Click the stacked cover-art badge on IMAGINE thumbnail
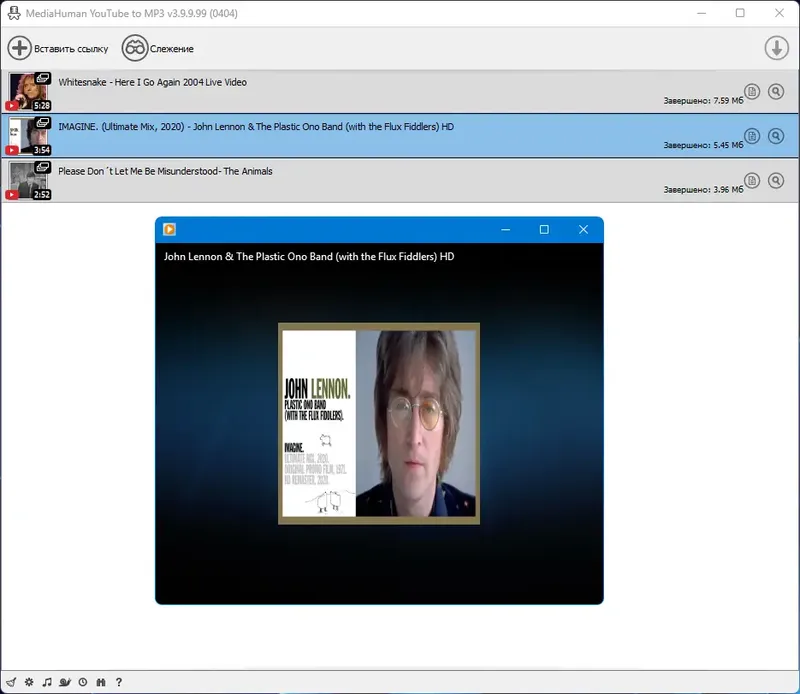 [43, 122]
